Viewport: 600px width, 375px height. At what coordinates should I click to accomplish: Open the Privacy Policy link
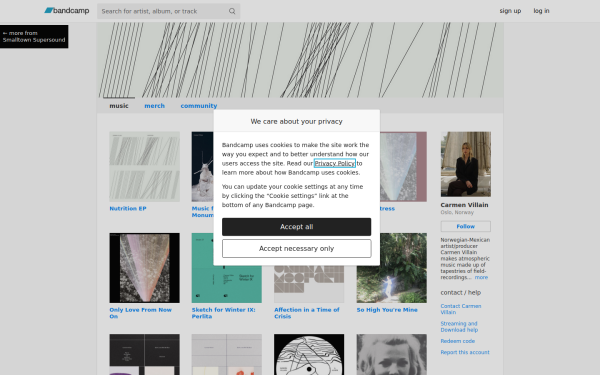tap(335, 163)
